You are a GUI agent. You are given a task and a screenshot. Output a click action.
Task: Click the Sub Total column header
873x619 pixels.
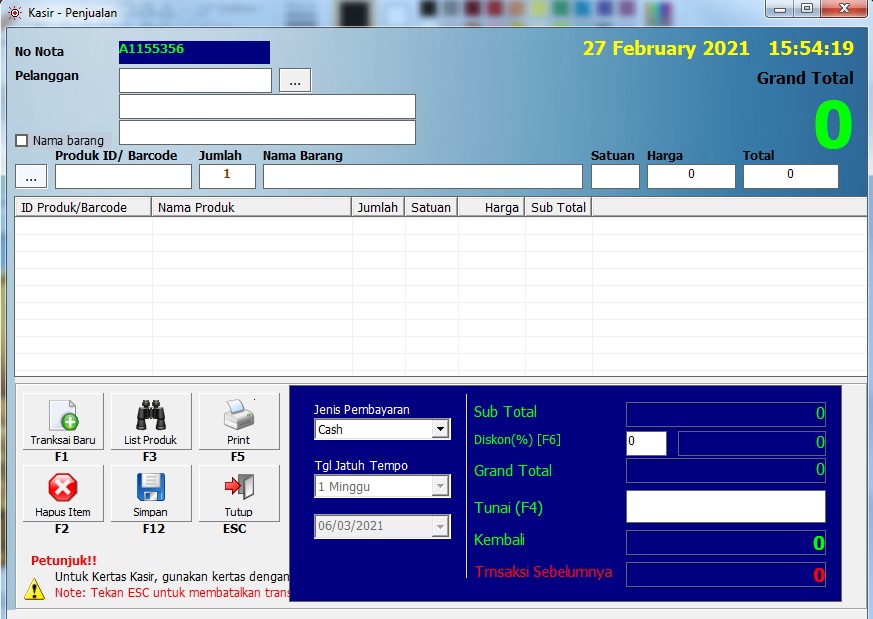pyautogui.click(x=558, y=207)
